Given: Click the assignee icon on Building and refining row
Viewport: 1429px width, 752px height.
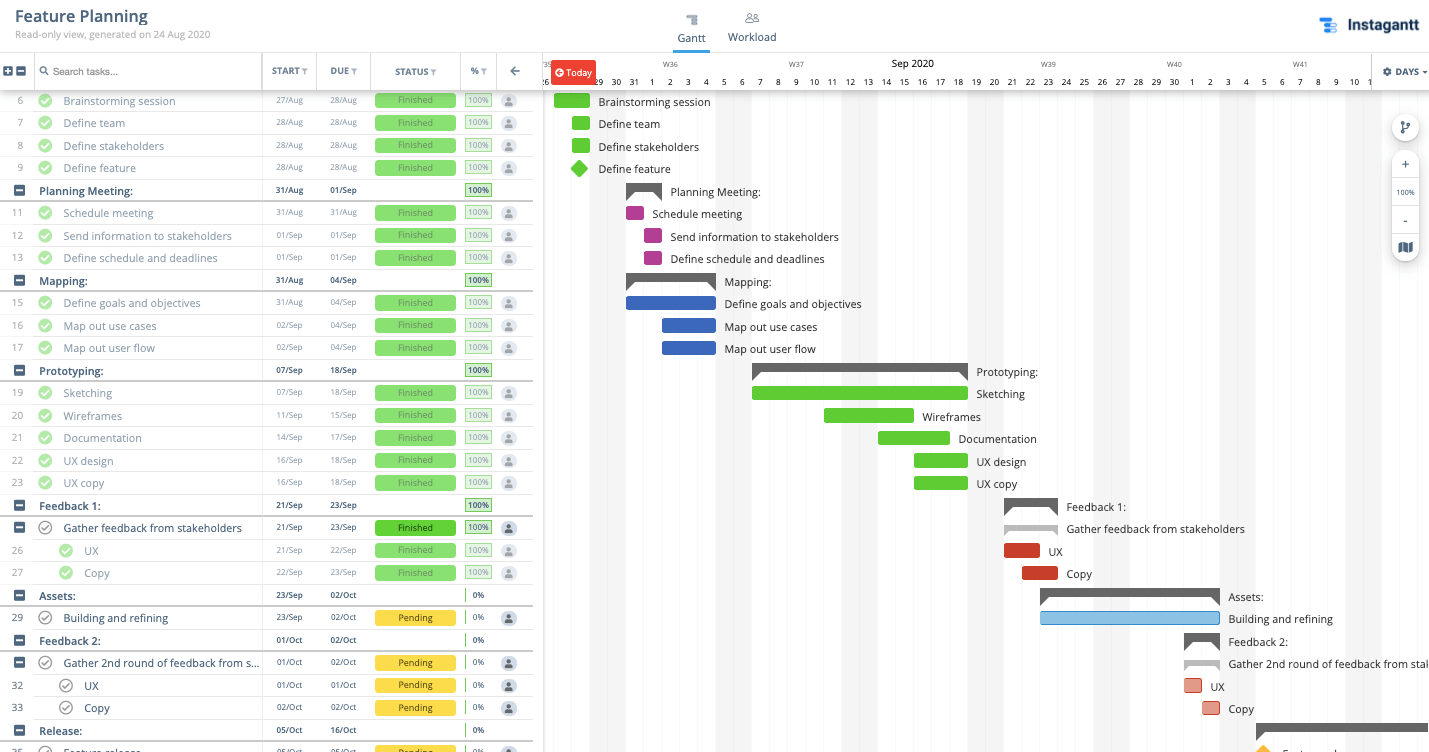Looking at the screenshot, I should pos(509,618).
